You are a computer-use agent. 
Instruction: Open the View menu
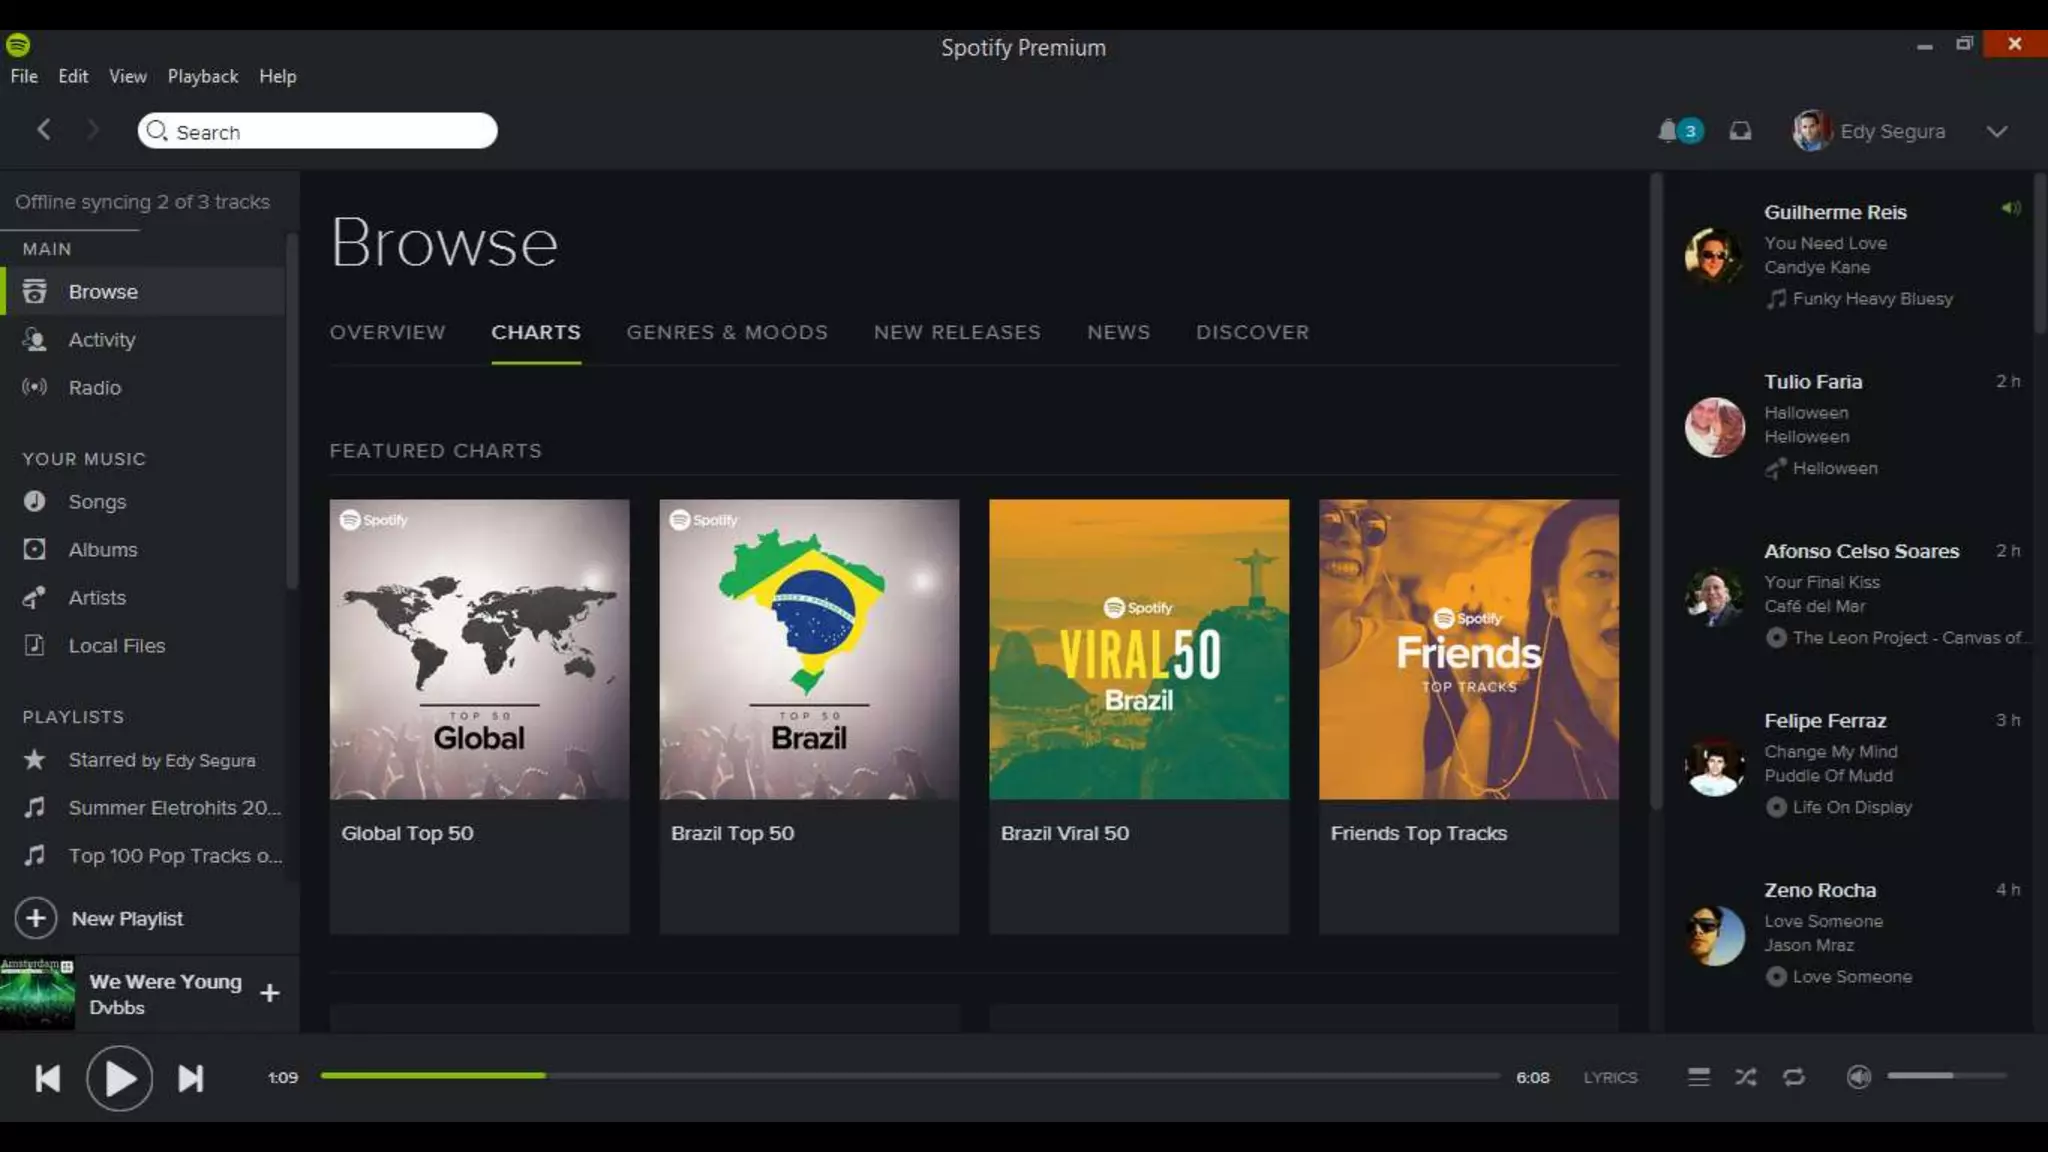[x=127, y=76]
